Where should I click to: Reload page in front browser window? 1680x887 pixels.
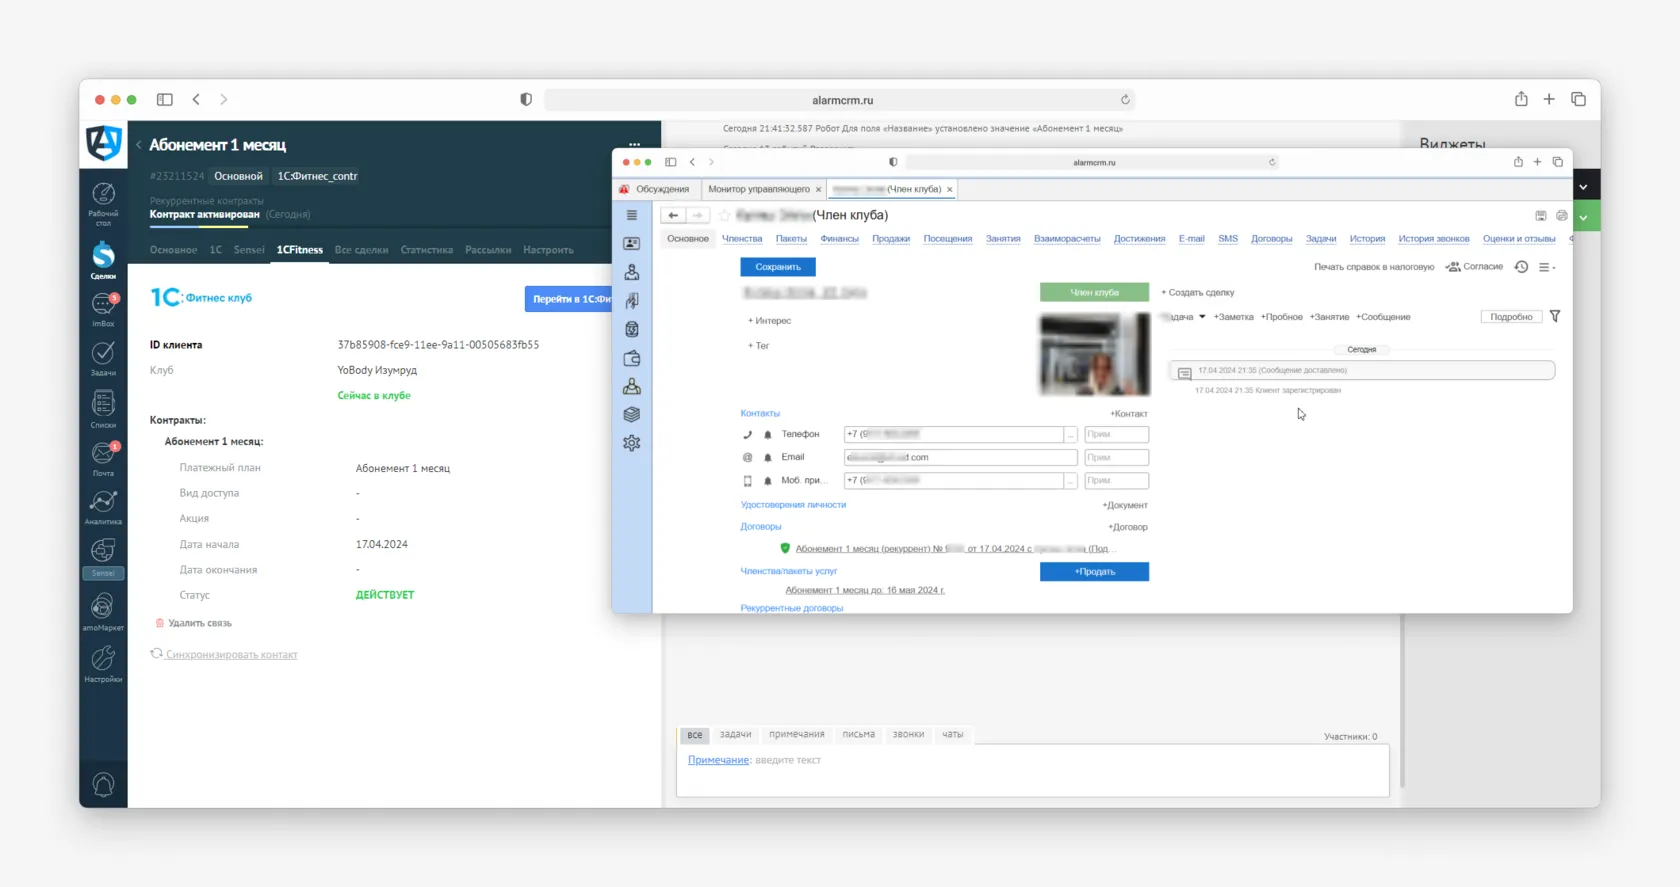pos(1272,162)
